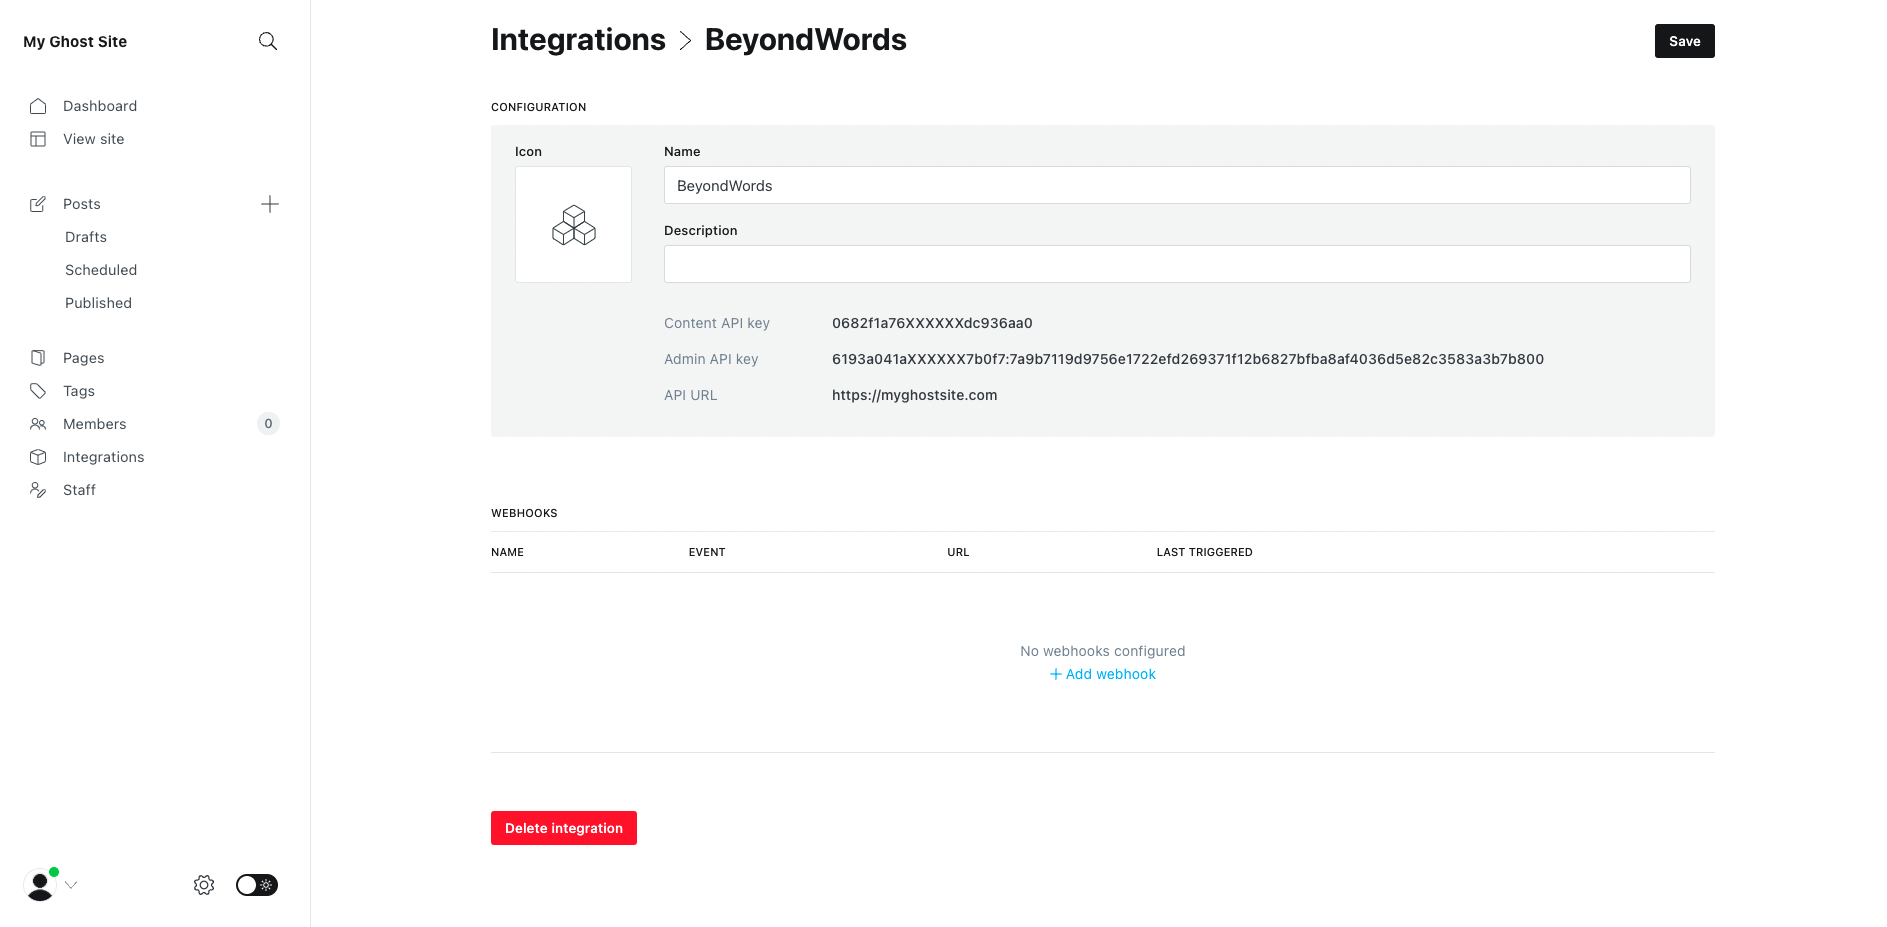Click the Staff person-pencil icon
The width and height of the screenshot is (1887, 927).
tap(38, 490)
